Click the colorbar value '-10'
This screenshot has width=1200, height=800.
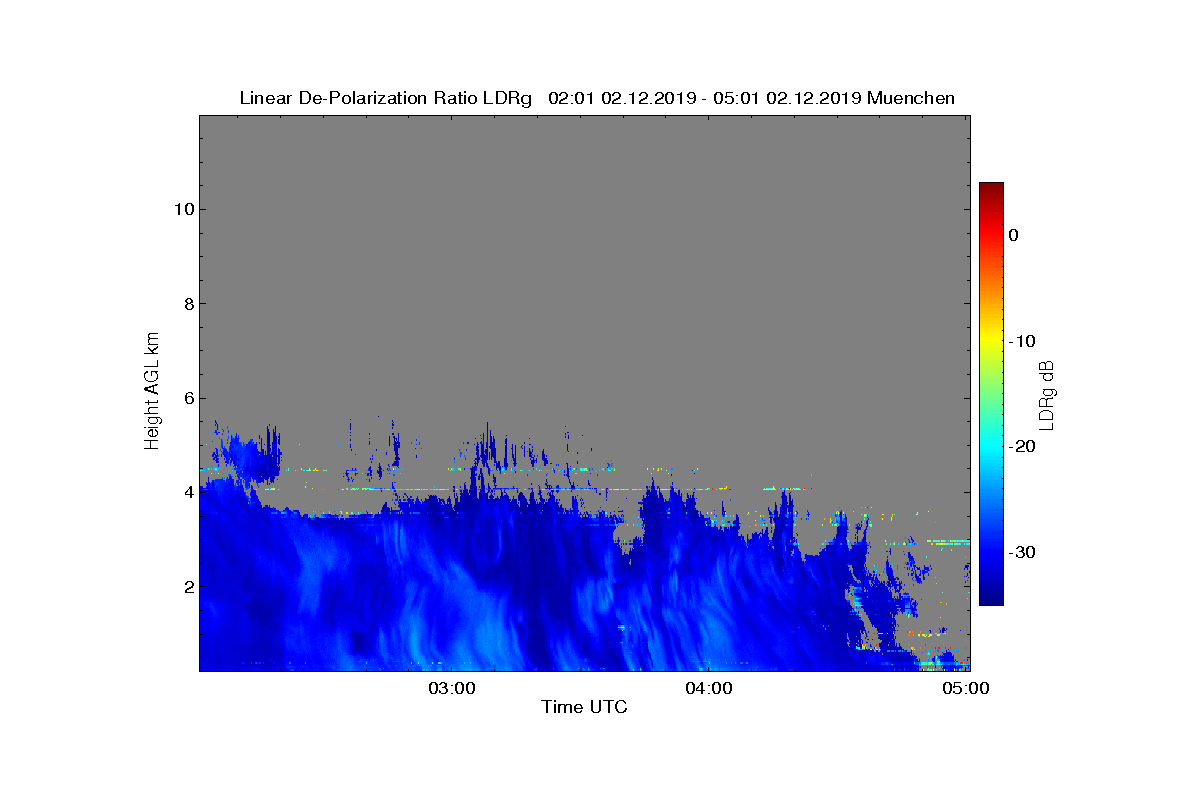1021,341
